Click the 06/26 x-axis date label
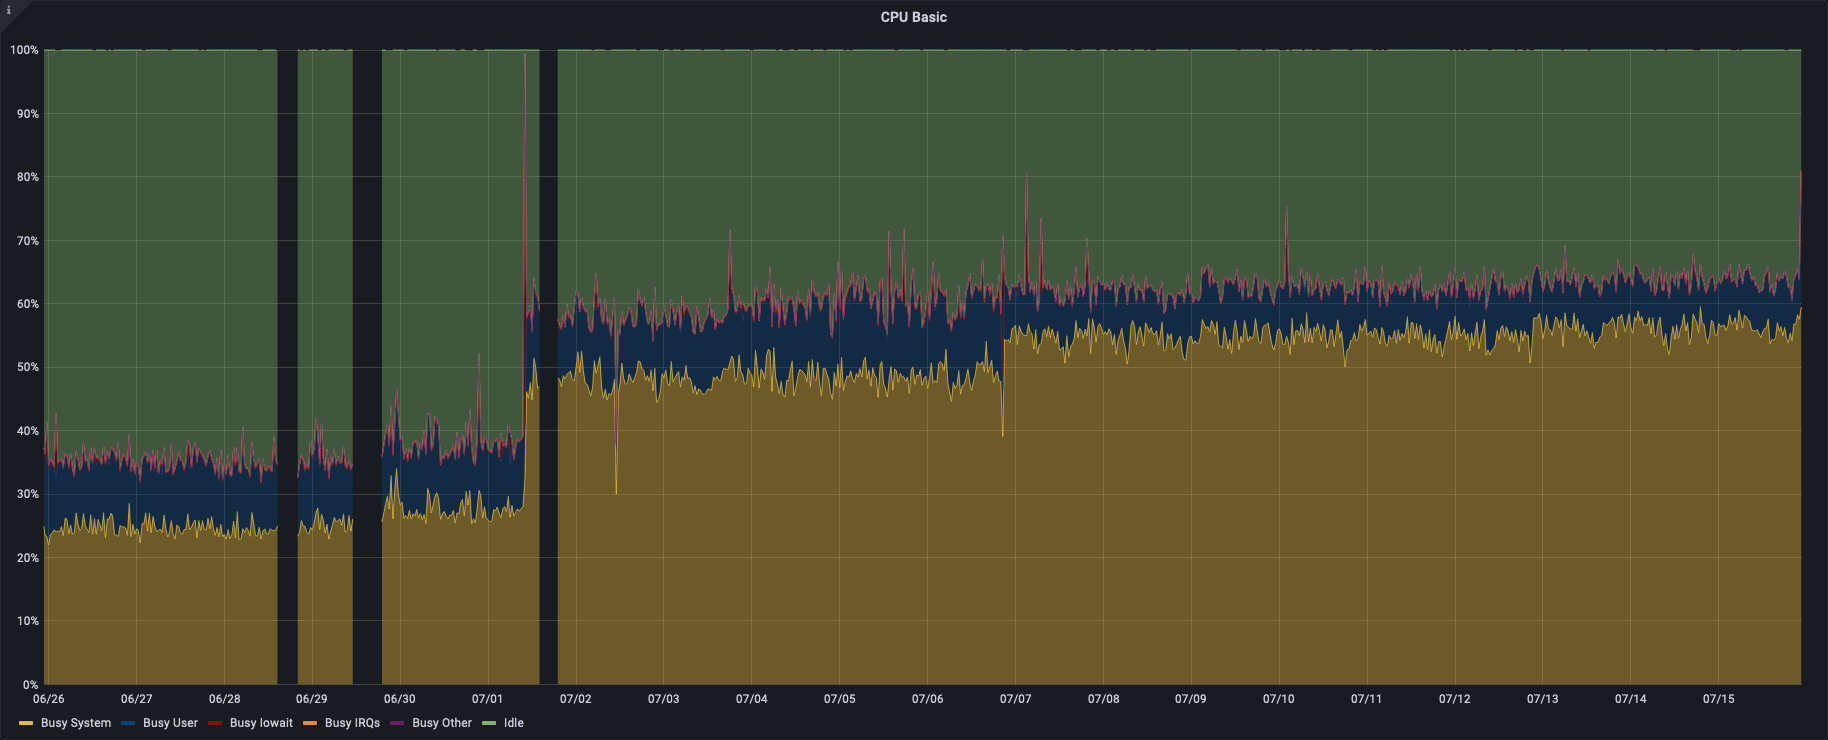Image resolution: width=1828 pixels, height=740 pixels. [x=48, y=699]
